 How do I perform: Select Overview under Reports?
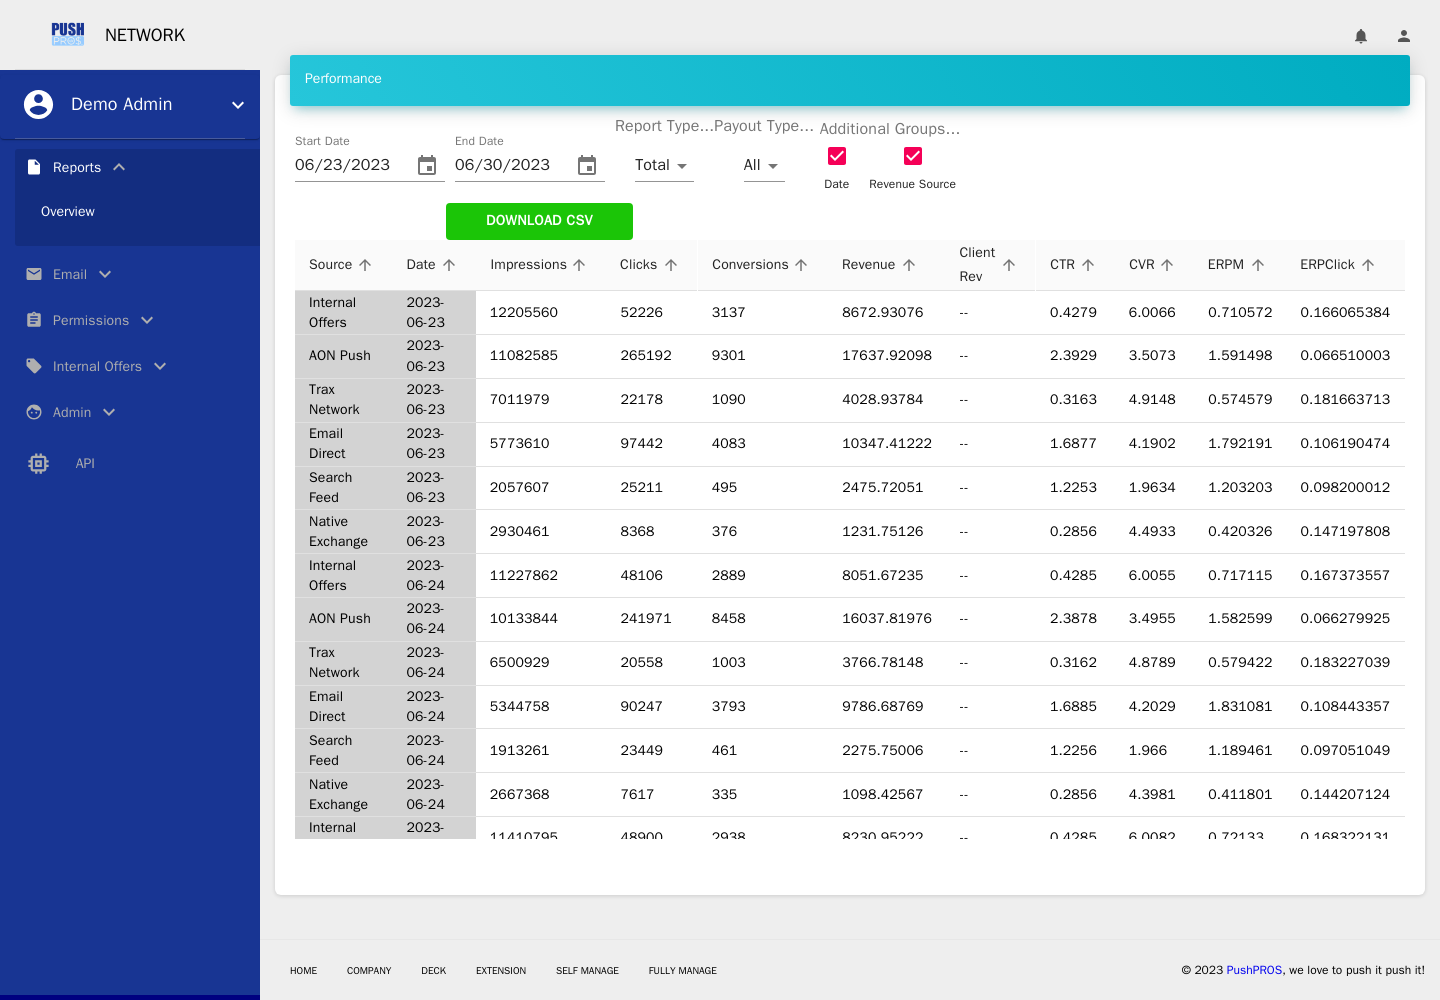68,212
